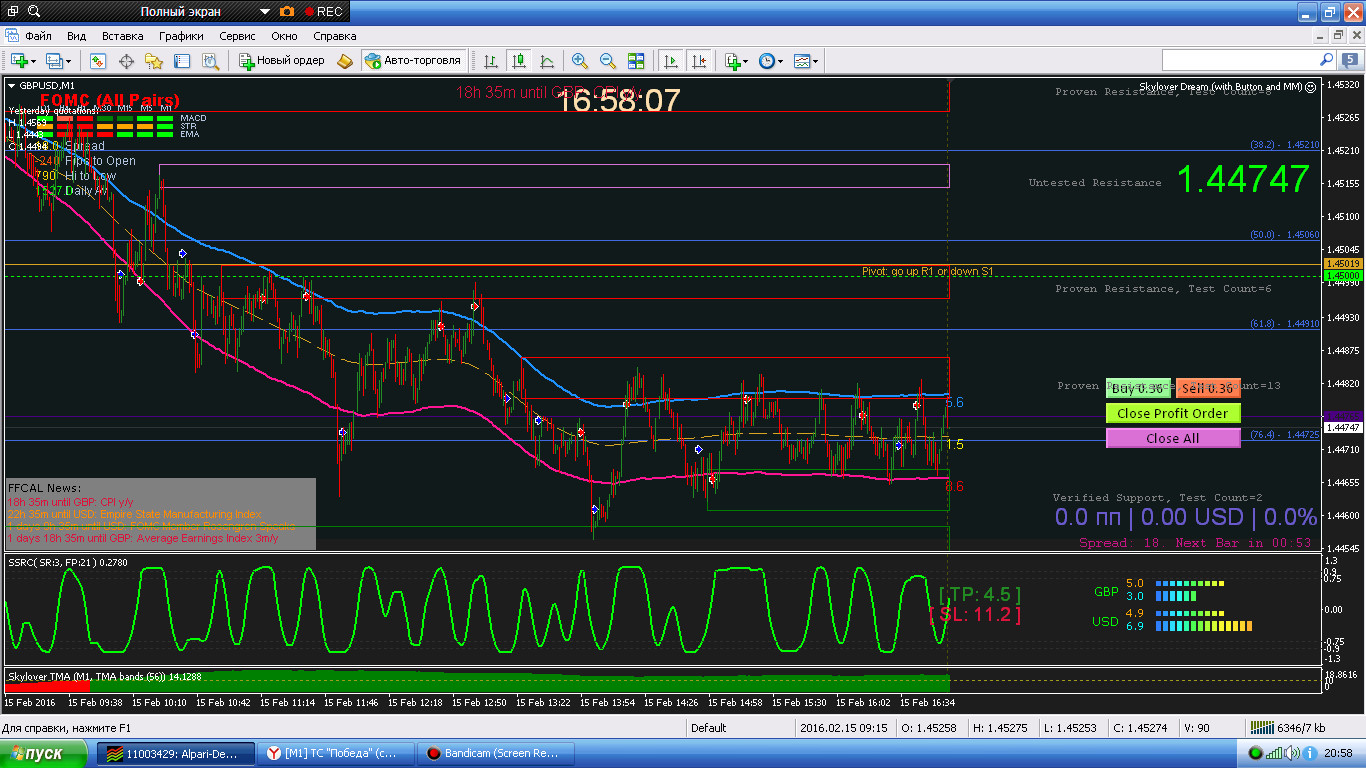This screenshot has height=768, width=1366.
Task: Open the MetaEditor yellow book icon
Action: click(346, 61)
